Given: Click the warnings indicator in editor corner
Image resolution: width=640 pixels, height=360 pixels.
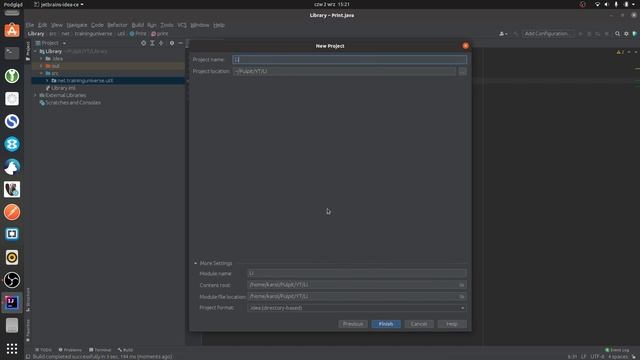Looking at the screenshot, I should (x=620, y=52).
